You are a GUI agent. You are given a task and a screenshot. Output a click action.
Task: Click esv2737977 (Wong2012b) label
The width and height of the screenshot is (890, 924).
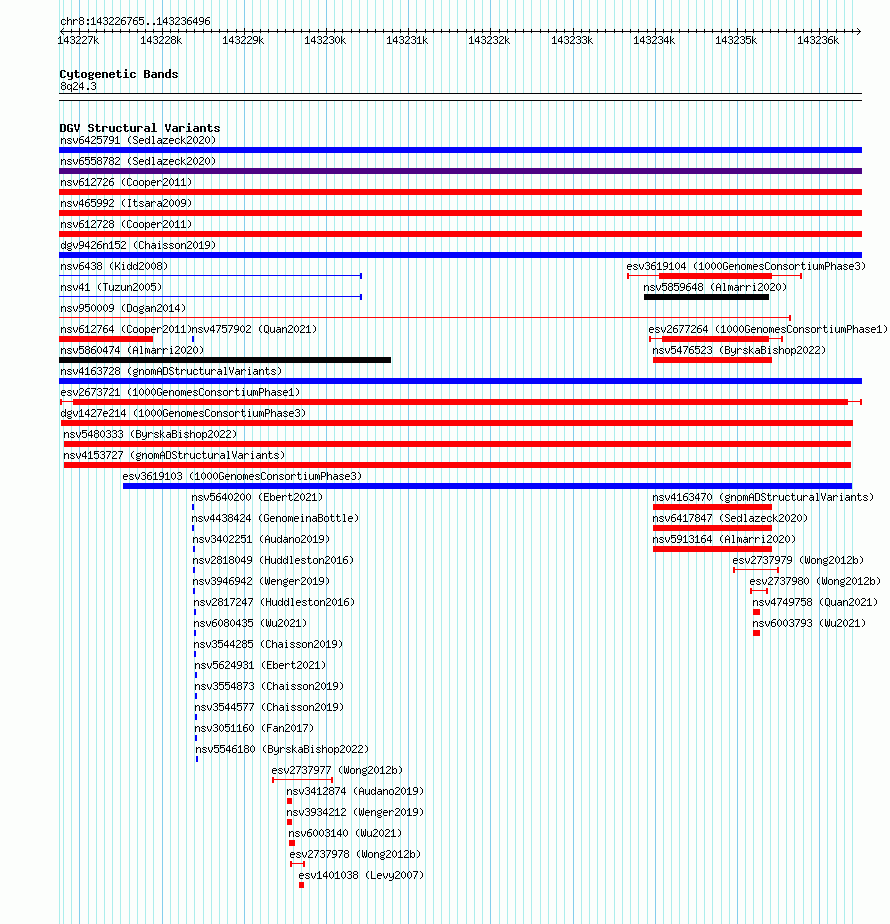point(337,771)
